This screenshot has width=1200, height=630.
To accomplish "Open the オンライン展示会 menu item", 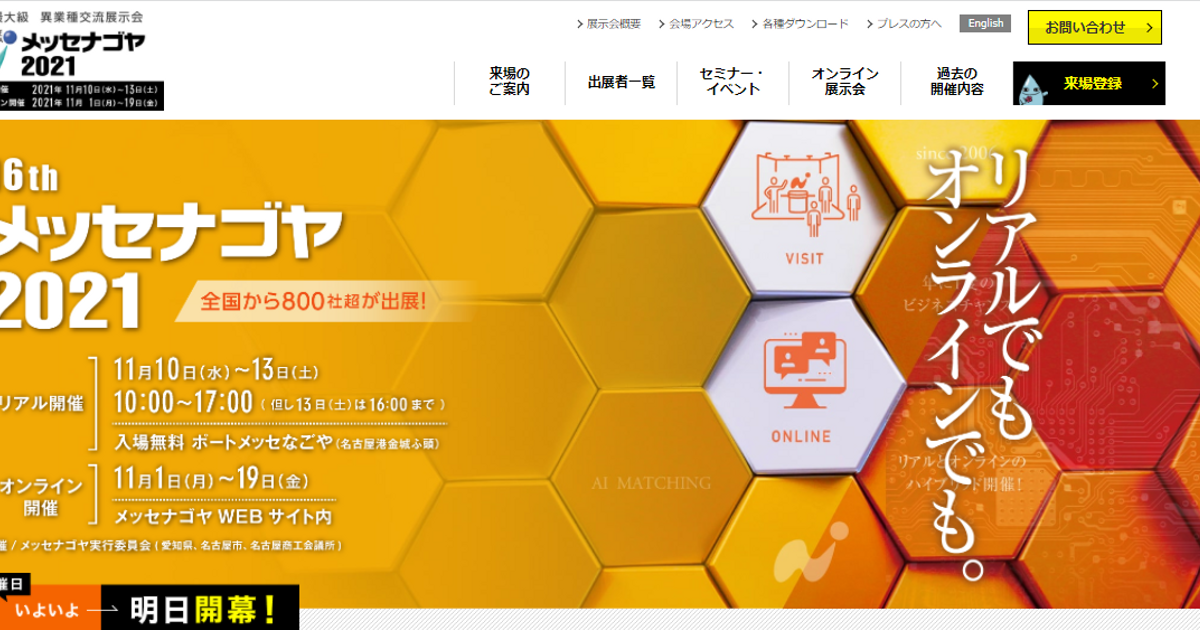I will 845,81.
